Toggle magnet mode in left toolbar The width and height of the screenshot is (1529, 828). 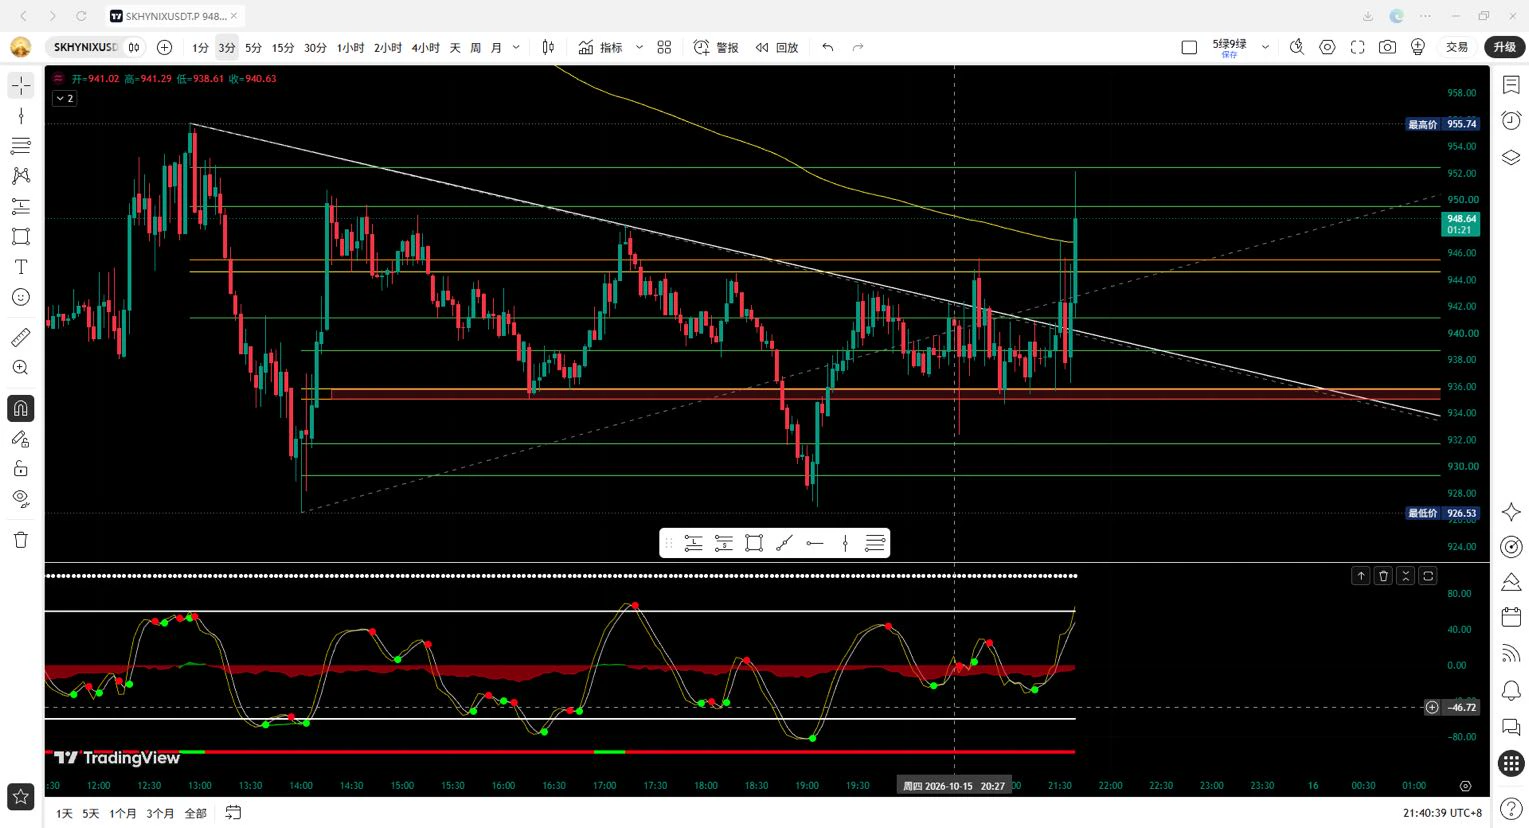[21, 408]
